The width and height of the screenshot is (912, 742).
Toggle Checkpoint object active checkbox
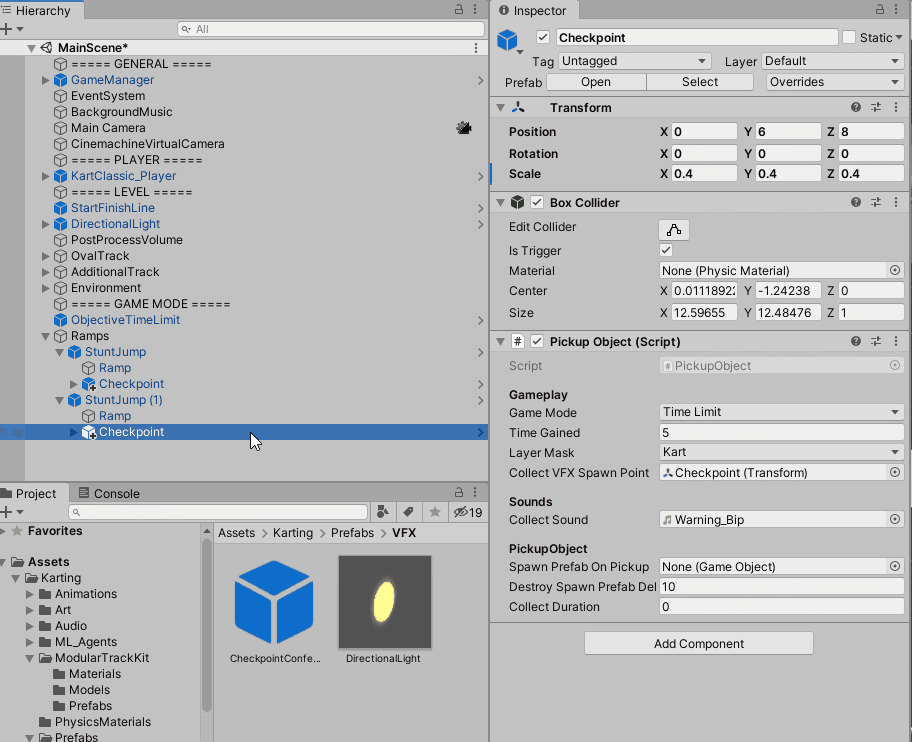tap(543, 37)
